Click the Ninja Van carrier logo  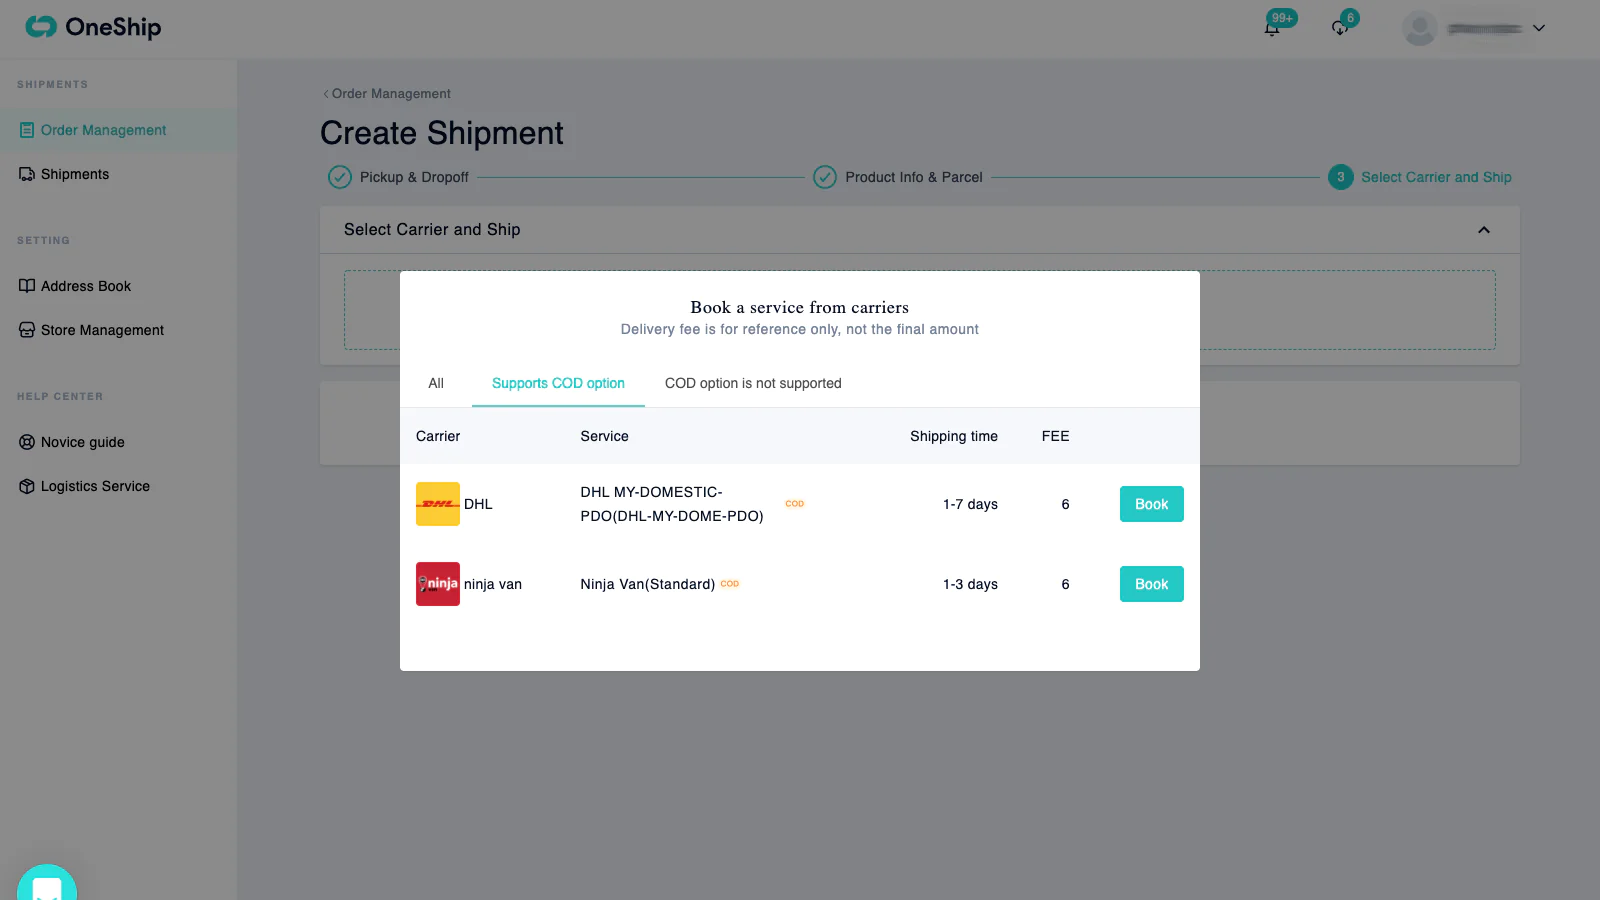(x=438, y=584)
